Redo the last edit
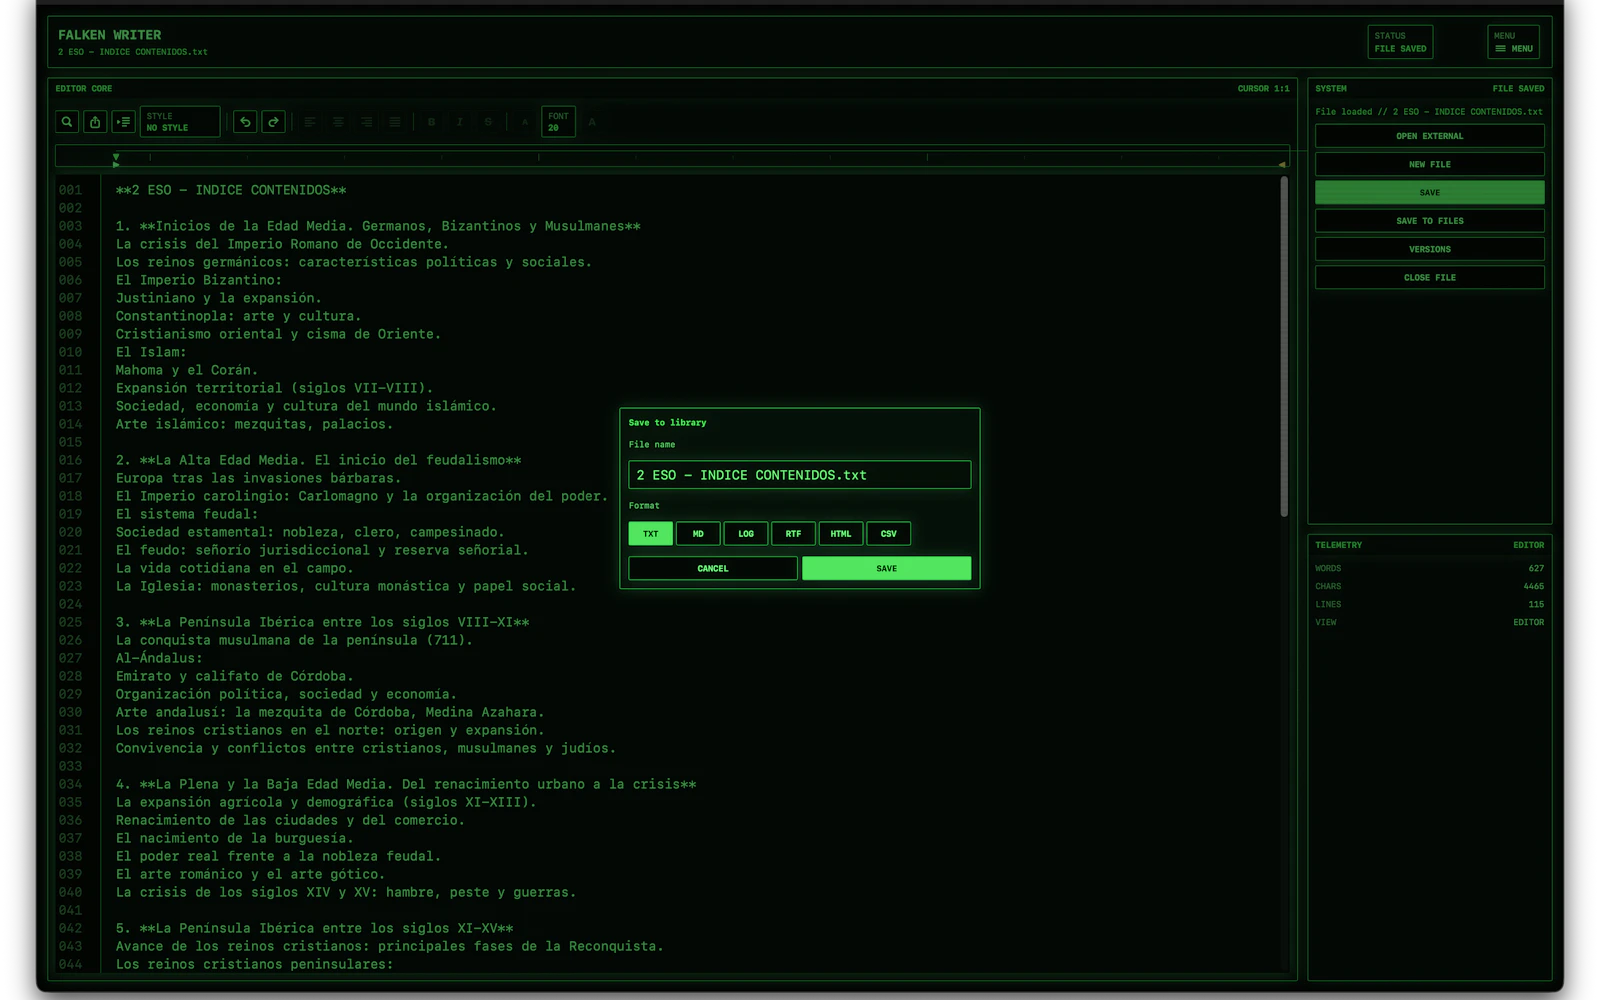Viewport: 1600px width, 1000px height. [x=273, y=122]
